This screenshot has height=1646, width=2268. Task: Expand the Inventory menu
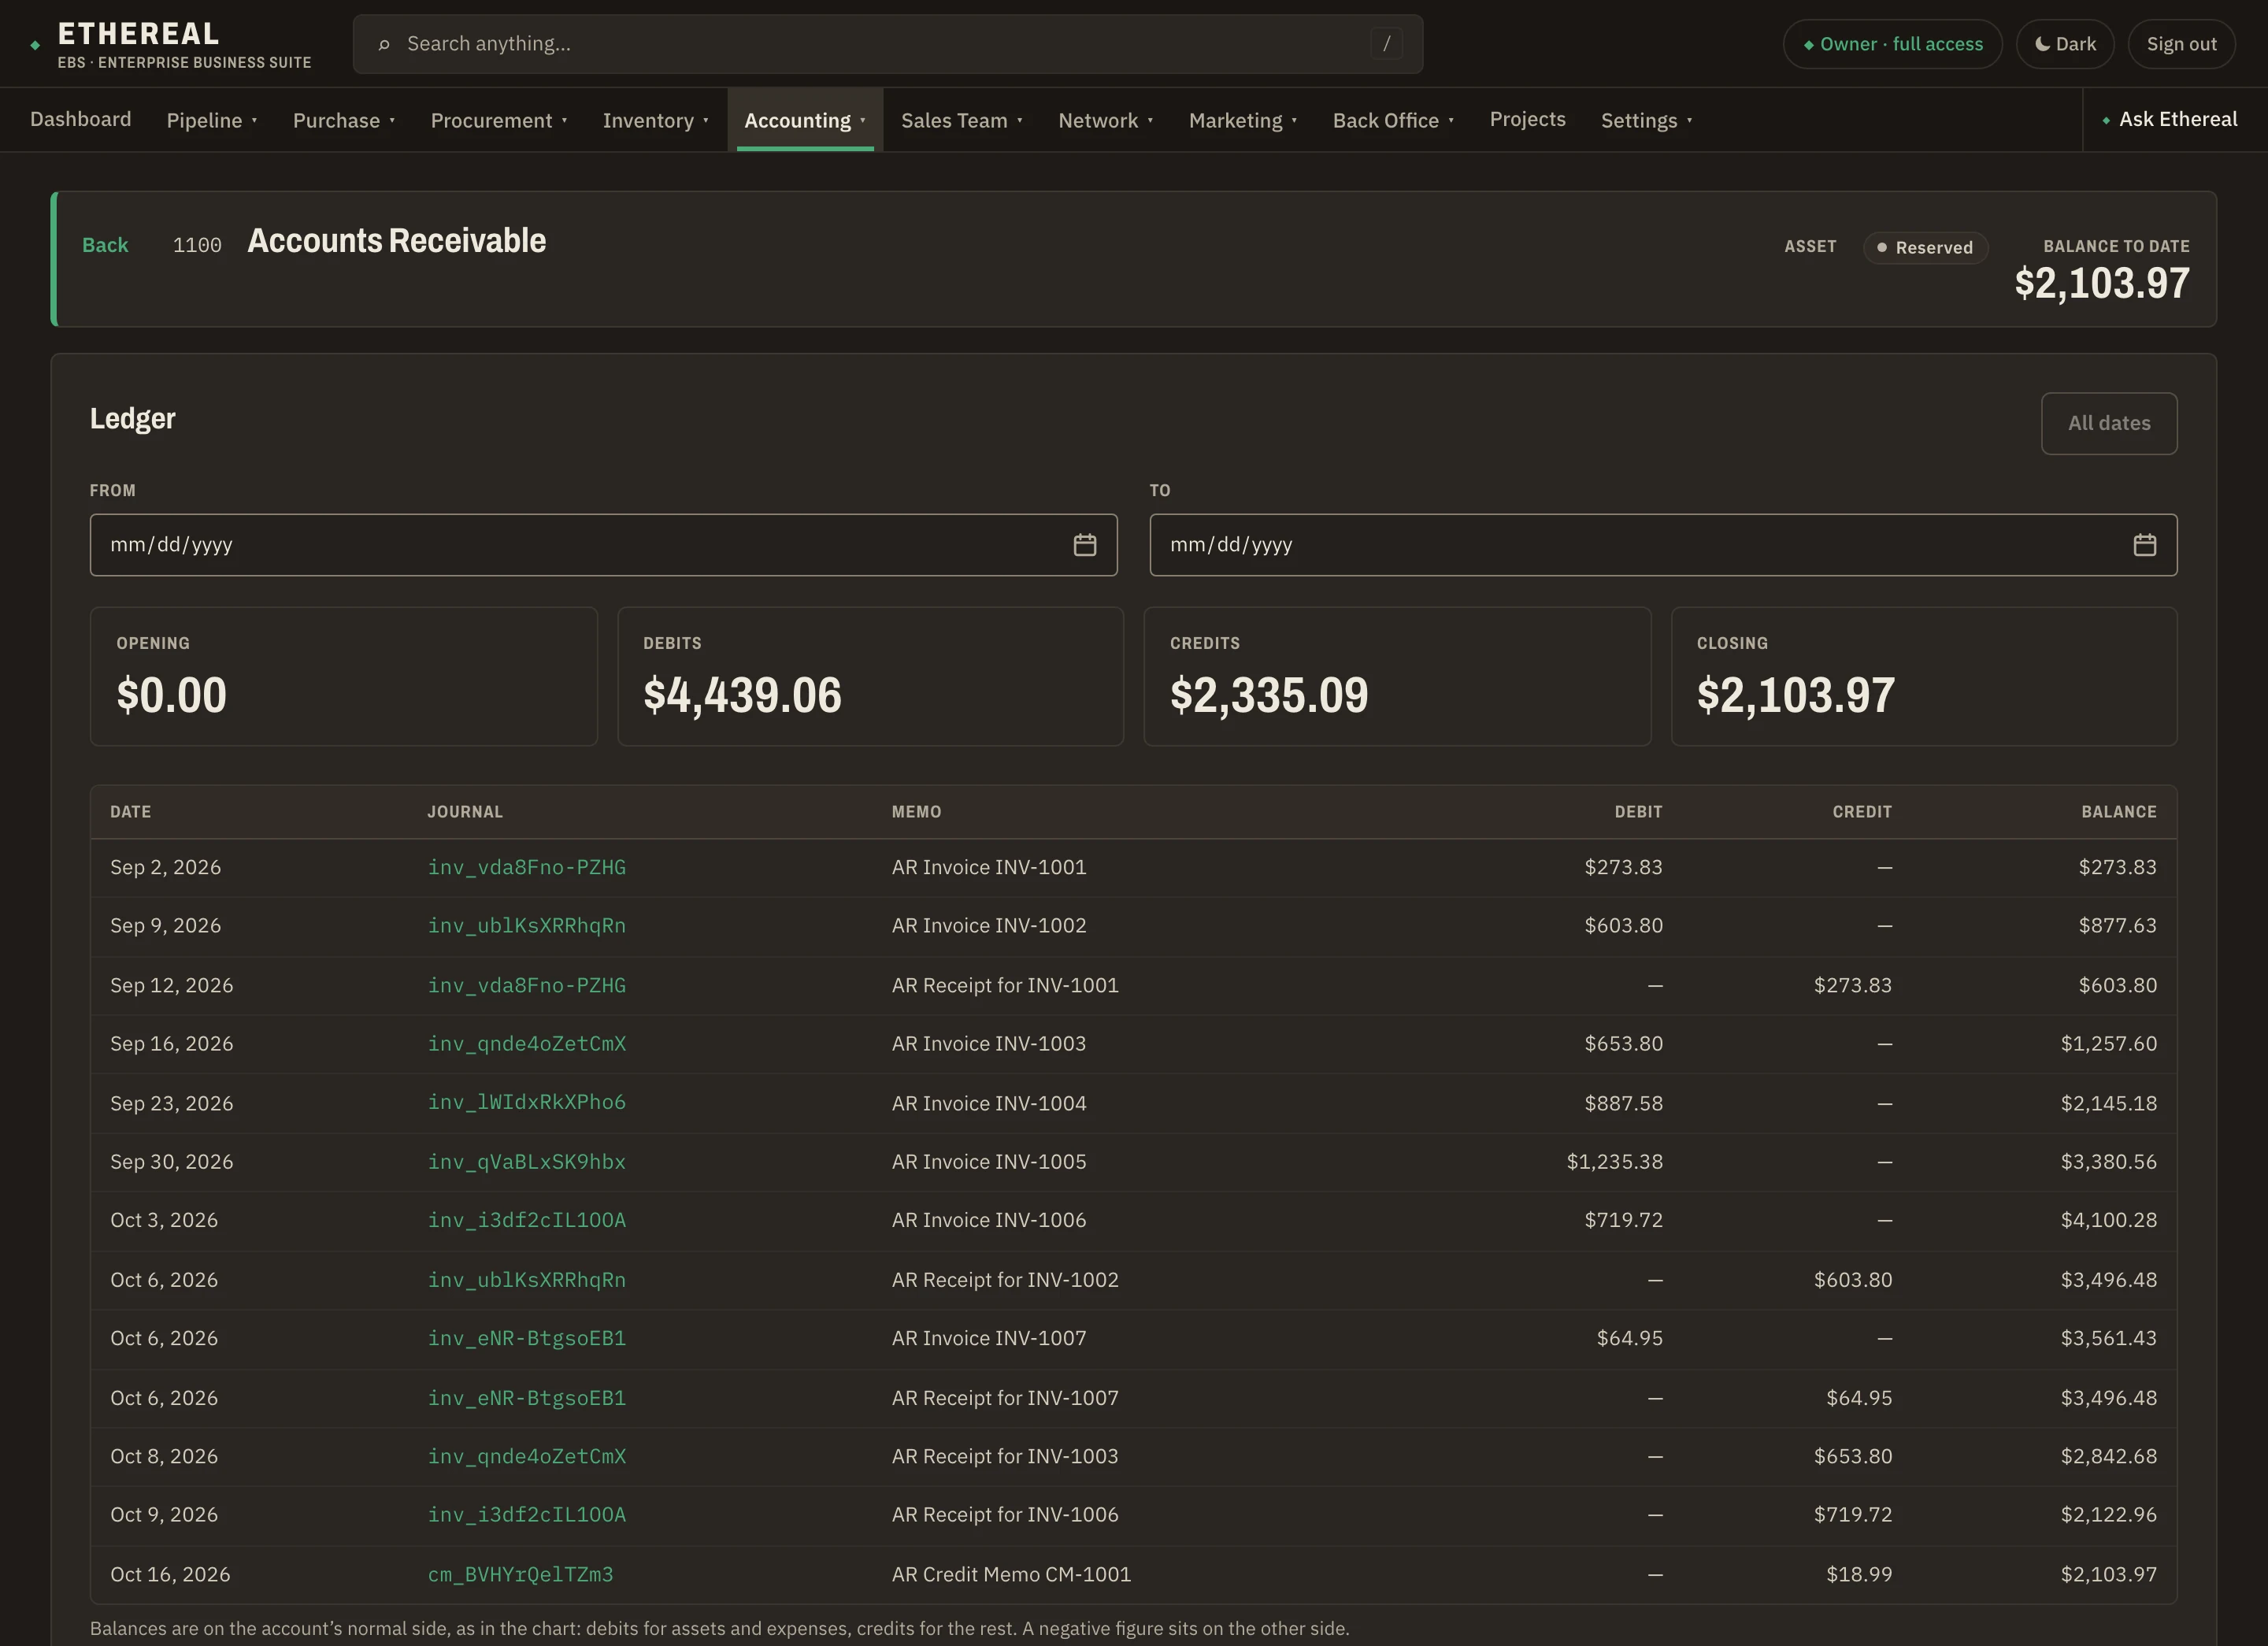tap(655, 120)
